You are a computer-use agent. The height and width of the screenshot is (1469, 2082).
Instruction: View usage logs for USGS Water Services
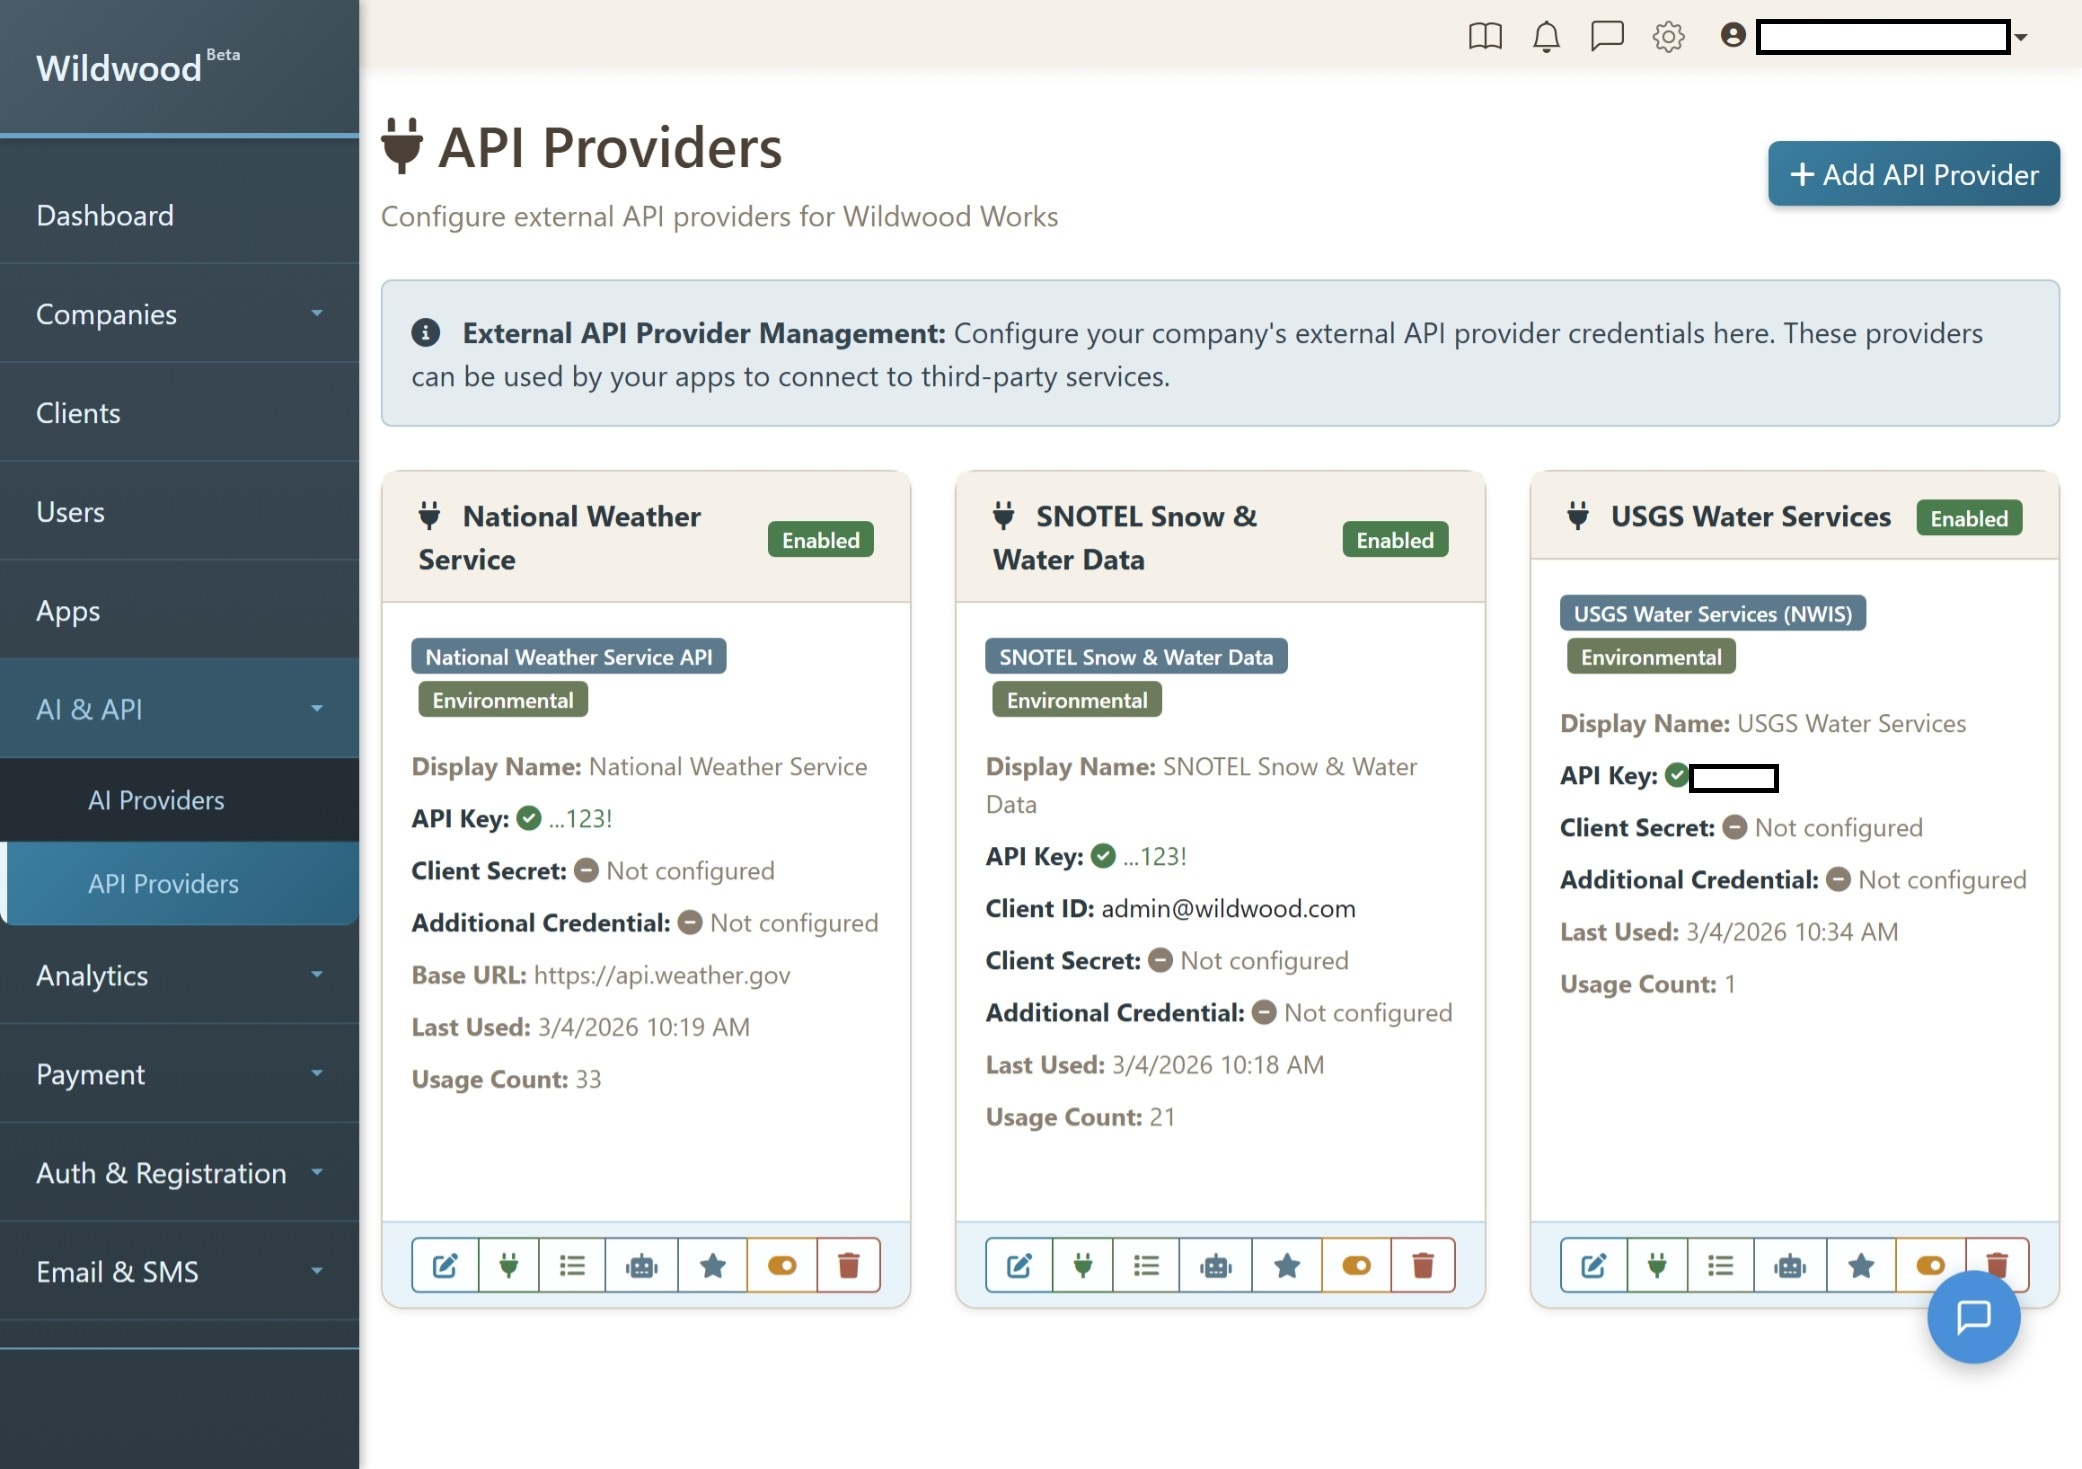pos(1722,1264)
